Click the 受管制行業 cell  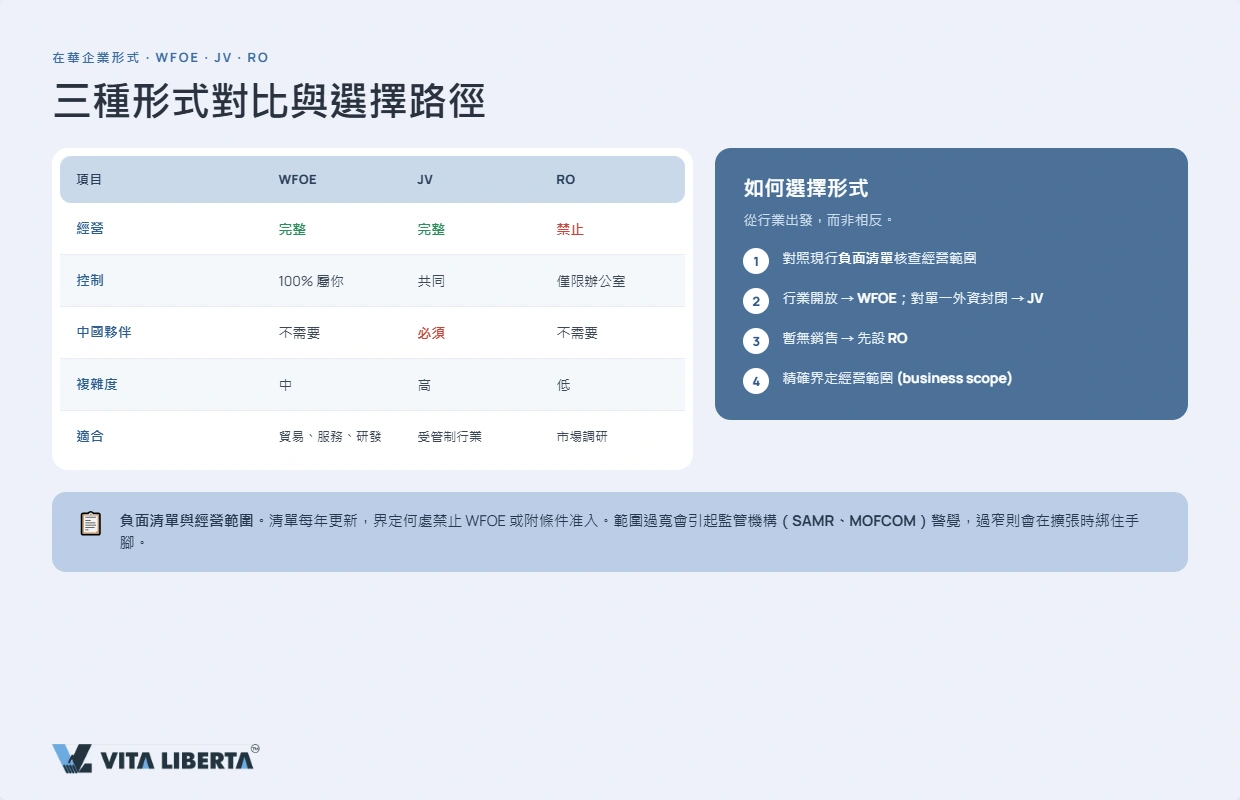click(449, 437)
